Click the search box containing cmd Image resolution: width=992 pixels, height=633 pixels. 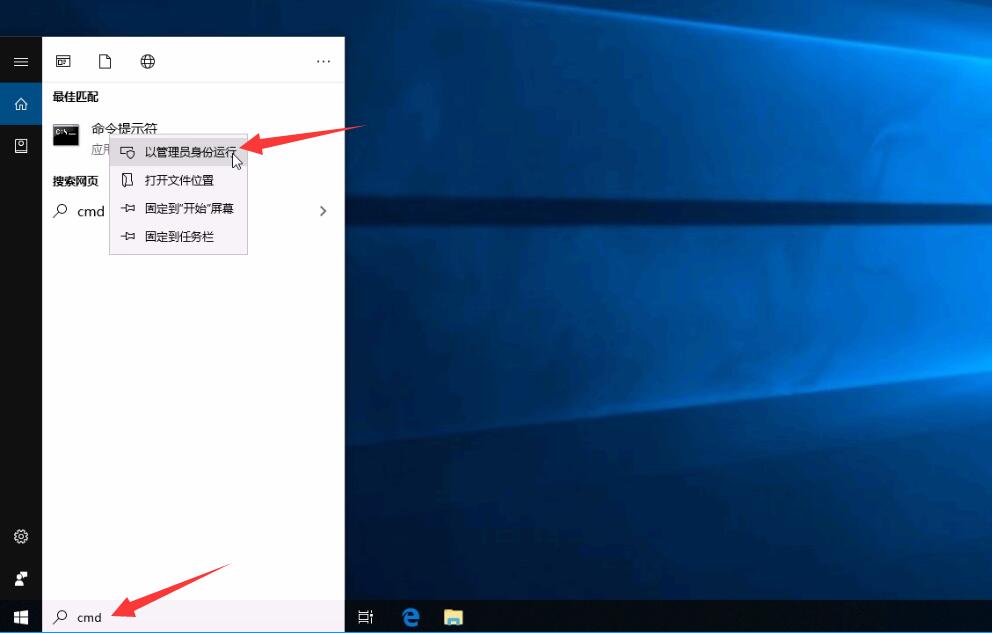[x=193, y=617]
